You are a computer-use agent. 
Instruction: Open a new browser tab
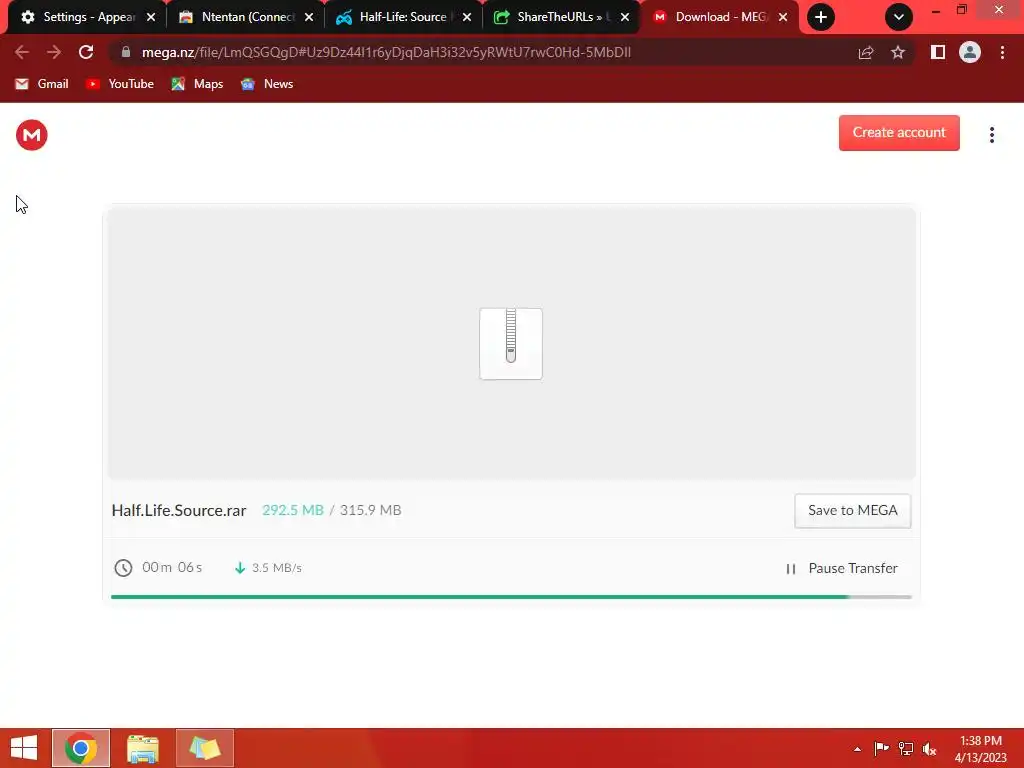821,17
